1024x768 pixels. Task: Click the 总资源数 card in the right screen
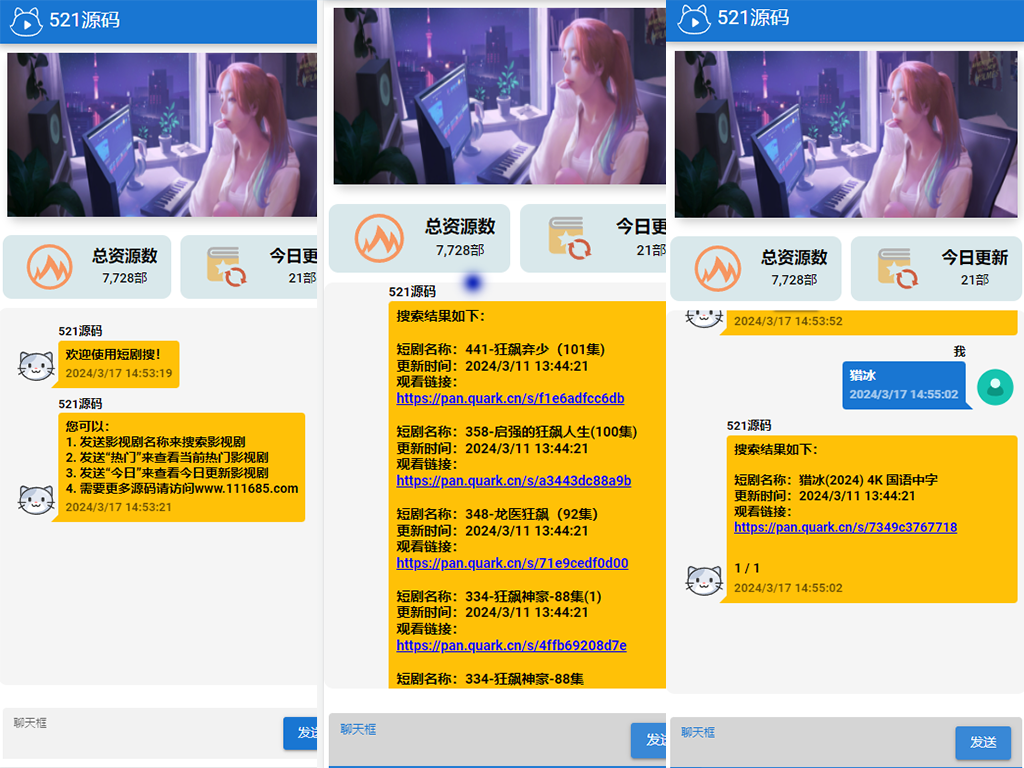point(756,268)
